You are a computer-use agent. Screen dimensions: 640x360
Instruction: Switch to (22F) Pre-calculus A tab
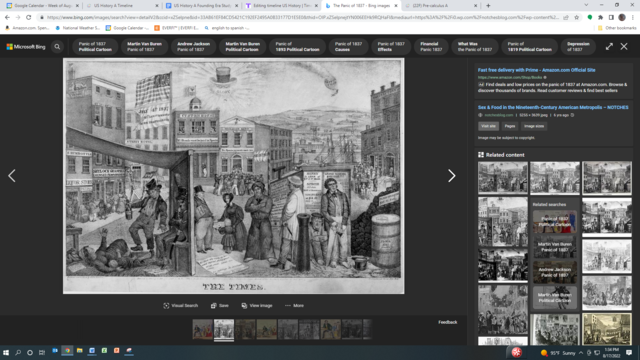click(441, 6)
